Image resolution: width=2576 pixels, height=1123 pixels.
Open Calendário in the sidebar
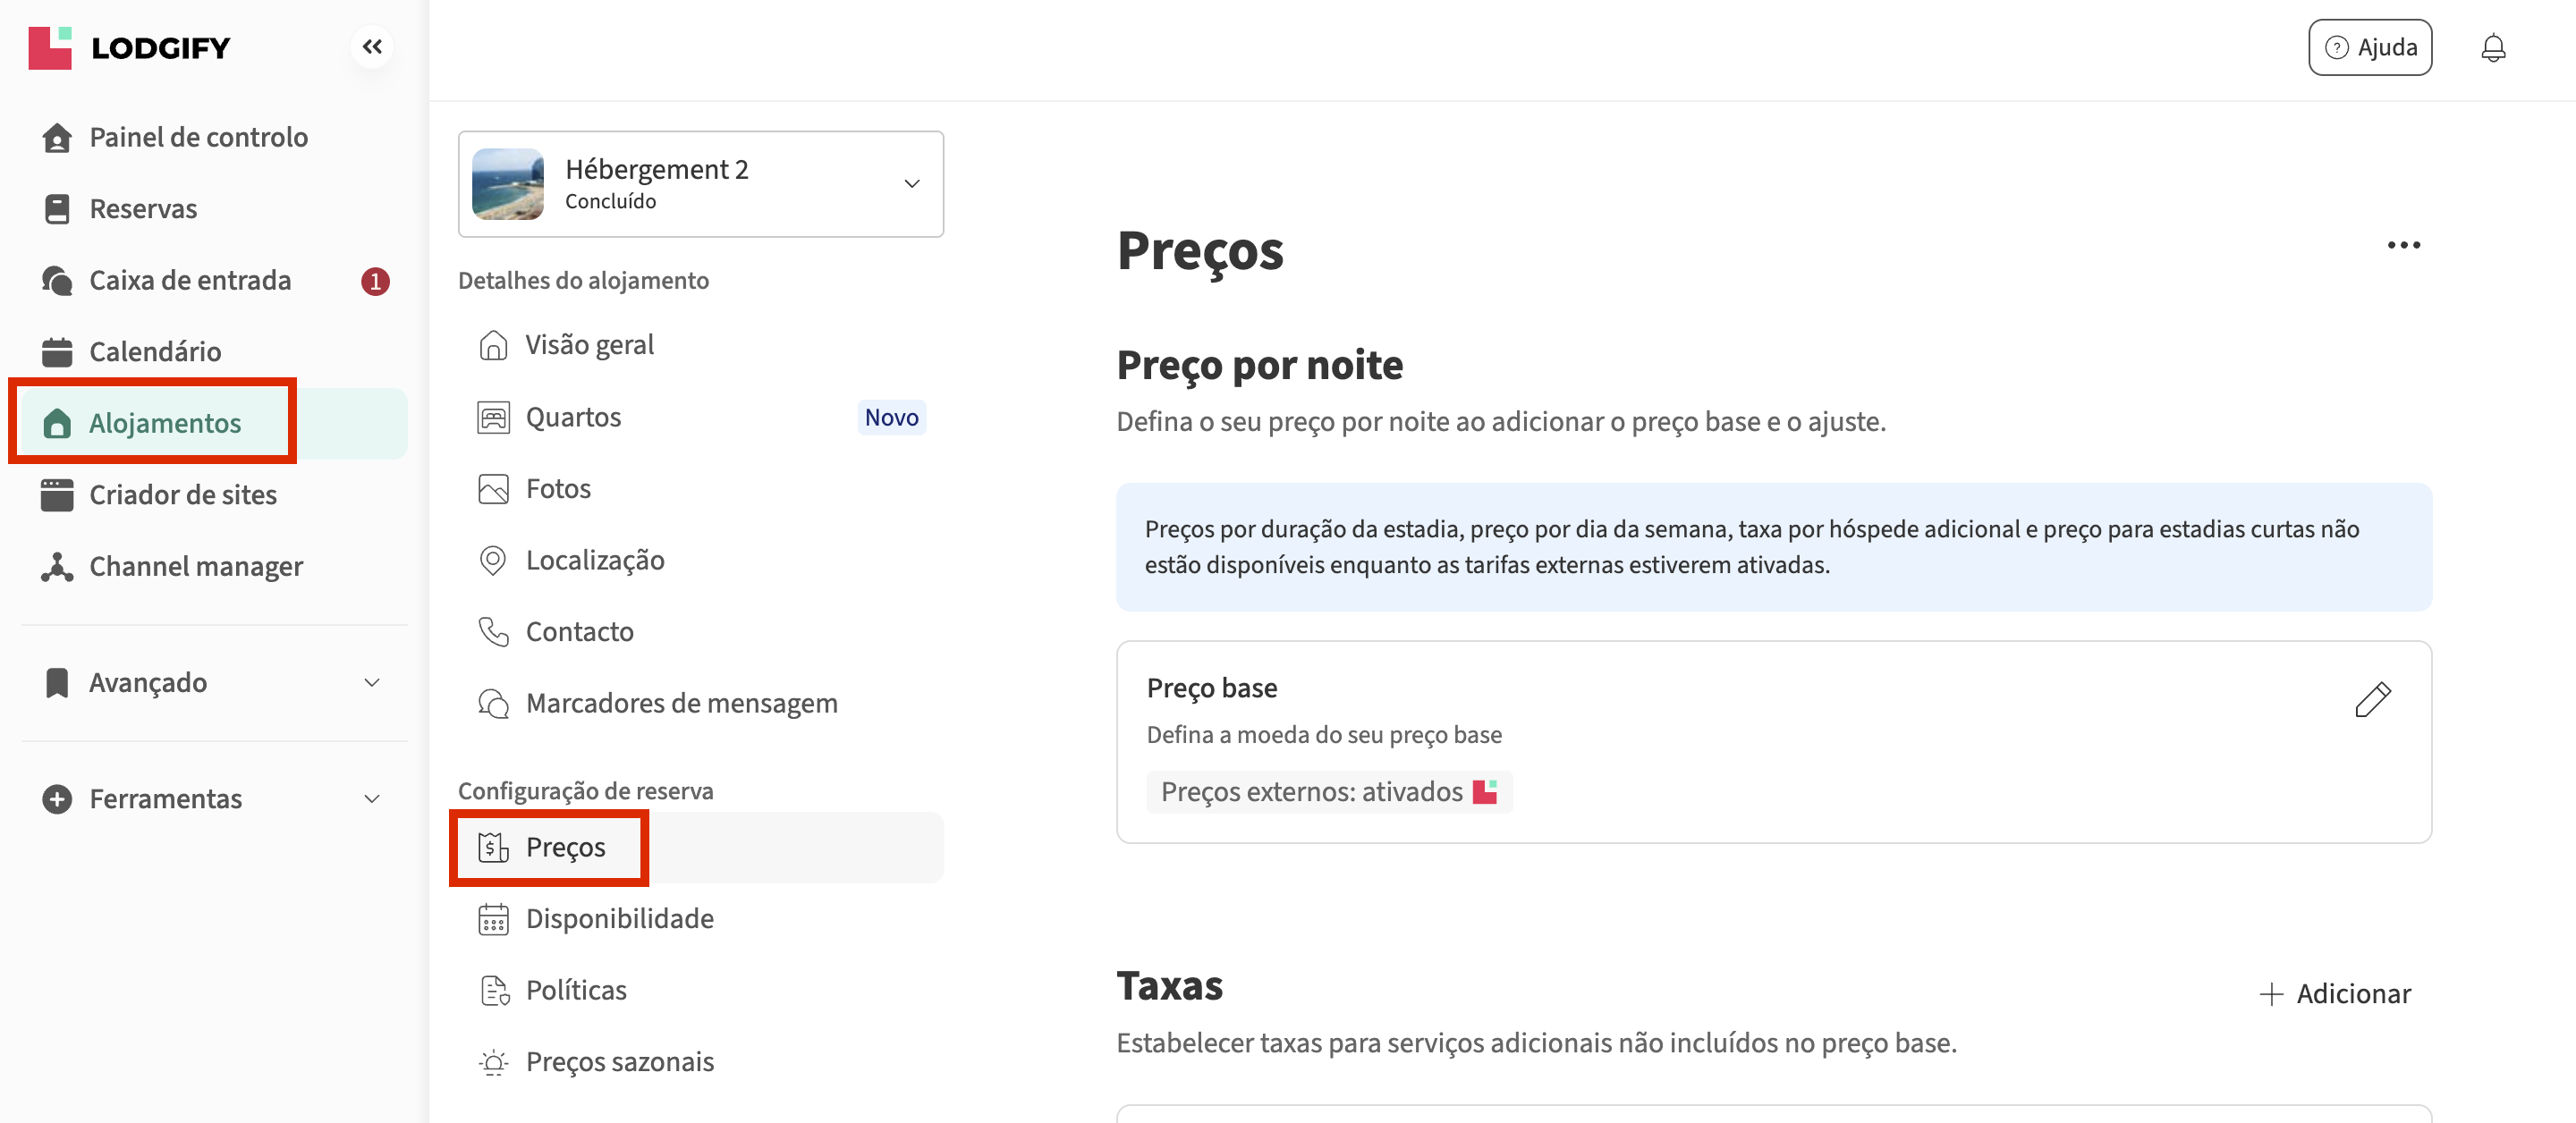pyautogui.click(x=155, y=351)
